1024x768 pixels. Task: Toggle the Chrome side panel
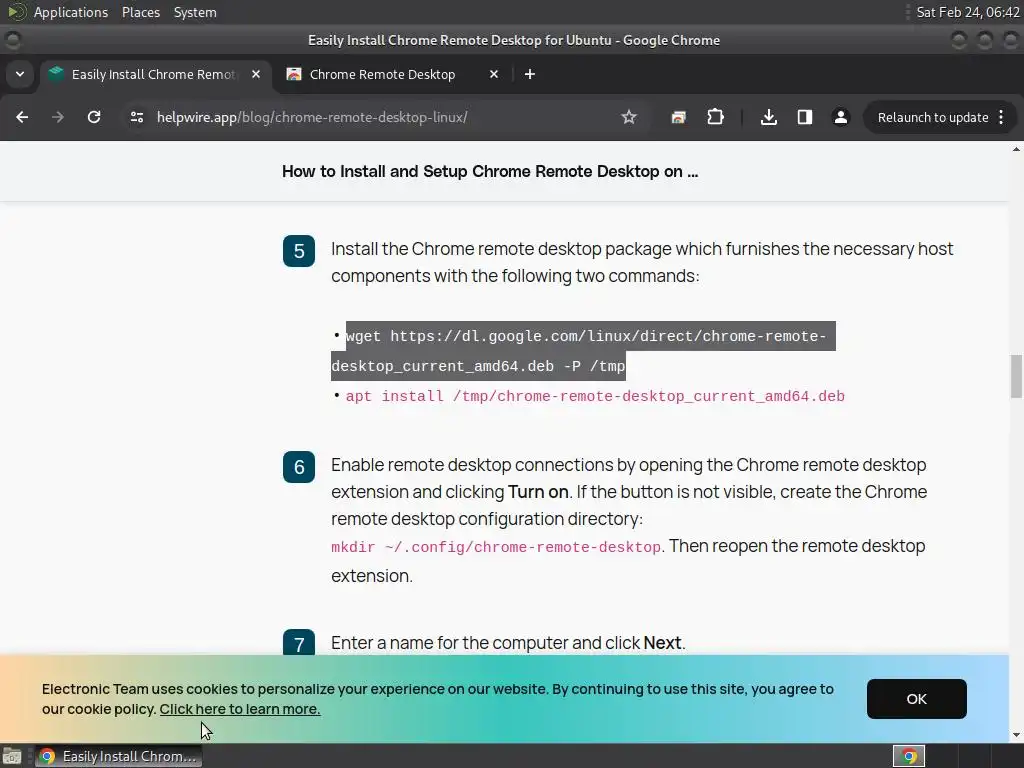click(x=805, y=117)
